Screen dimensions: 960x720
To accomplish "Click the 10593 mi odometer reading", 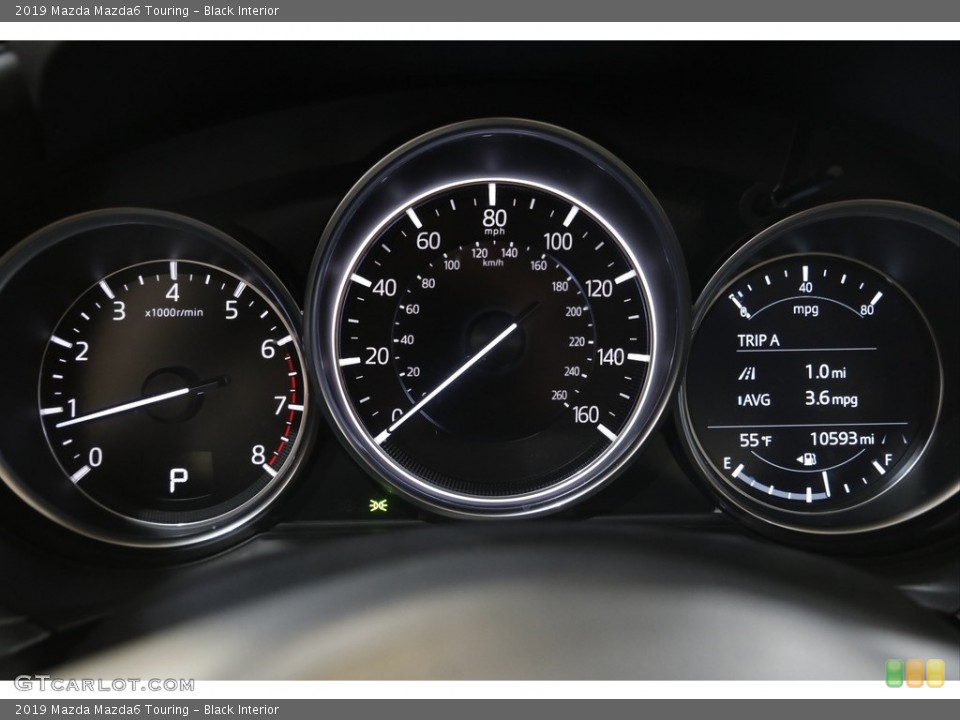I will click(842, 439).
